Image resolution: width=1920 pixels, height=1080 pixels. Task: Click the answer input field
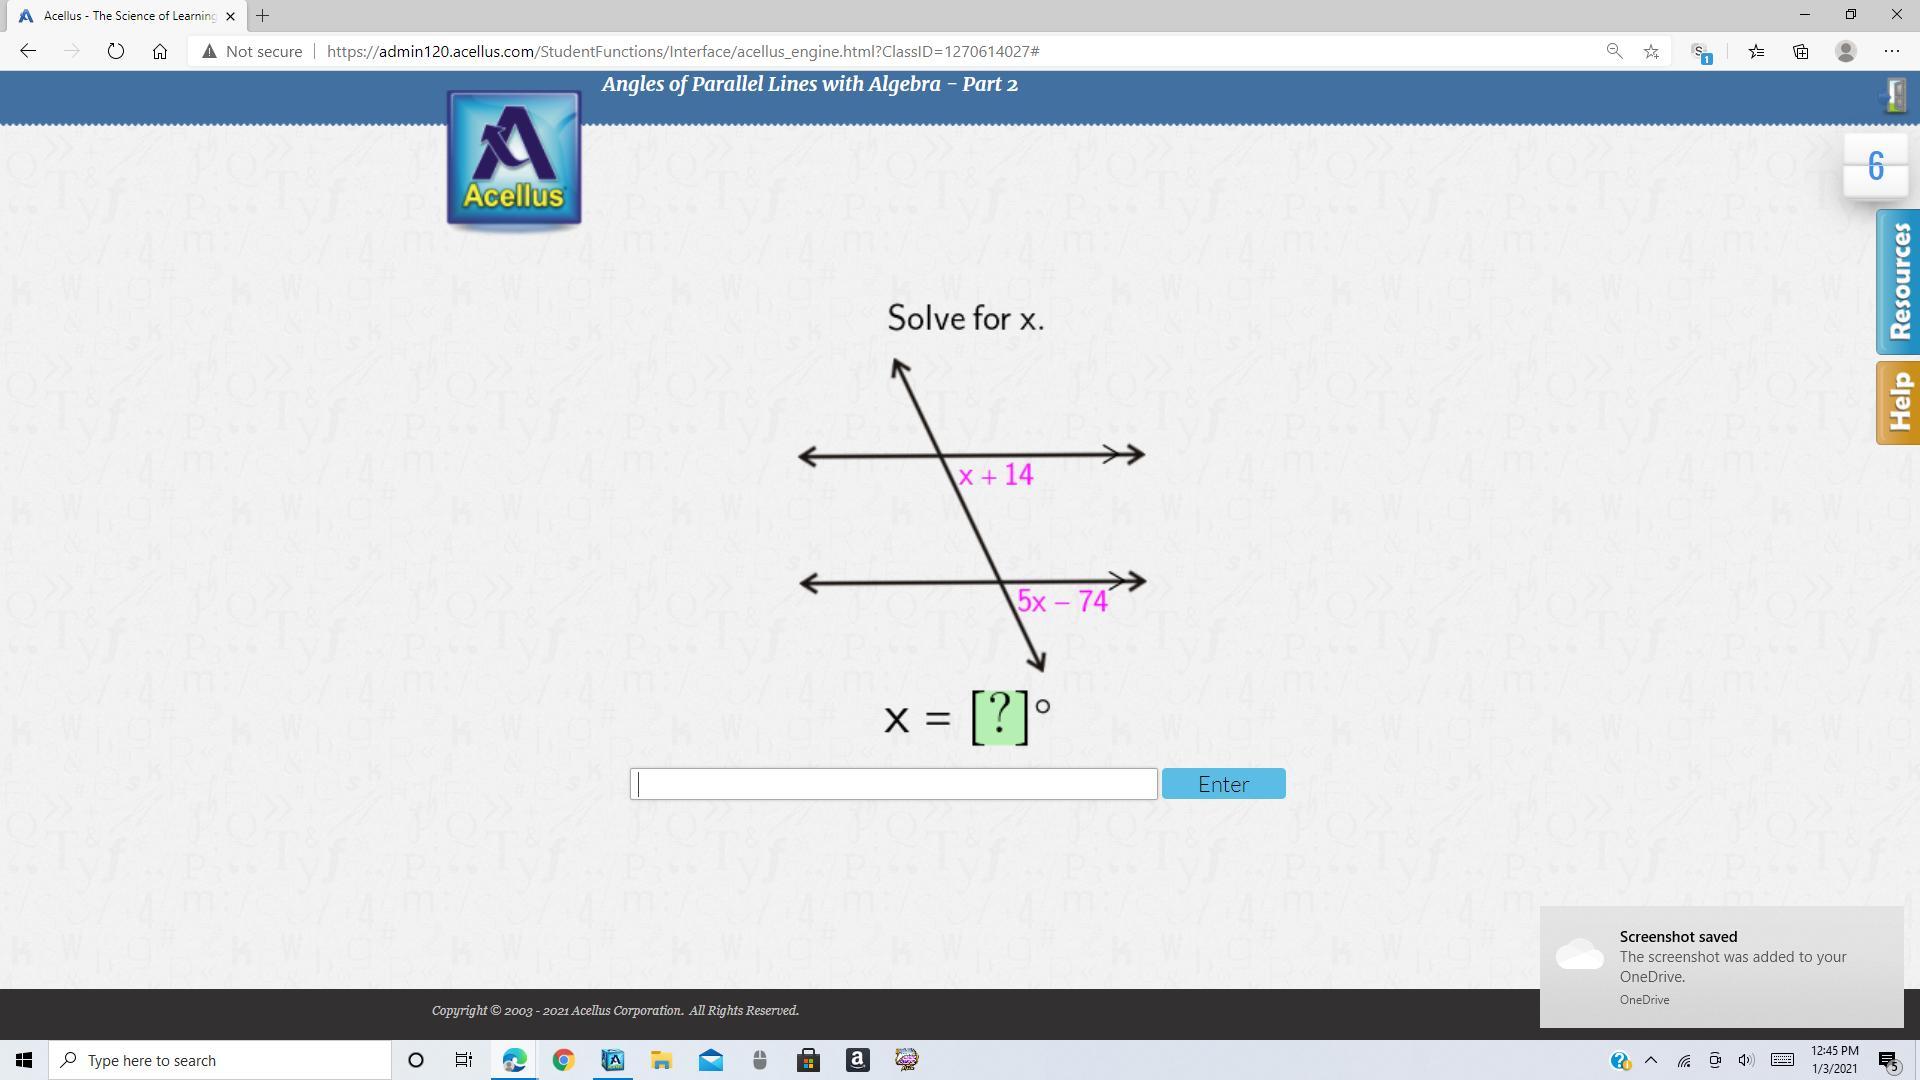tap(893, 784)
